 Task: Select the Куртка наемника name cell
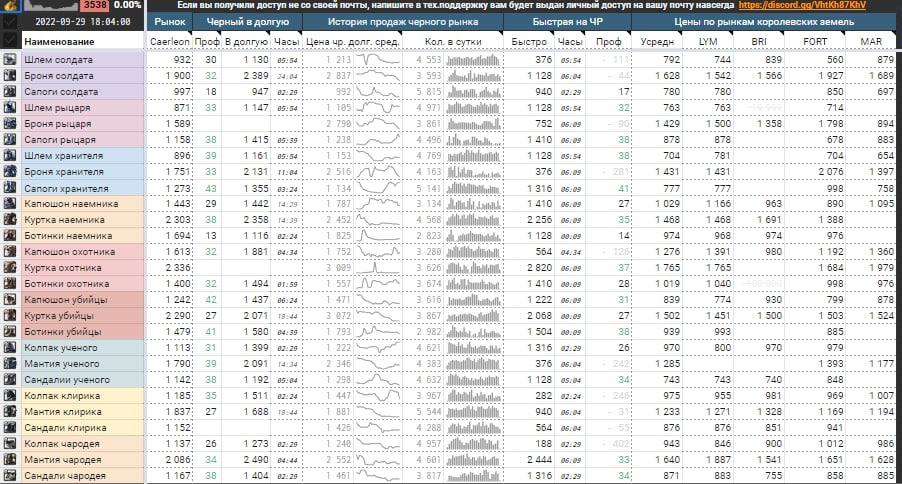83,219
